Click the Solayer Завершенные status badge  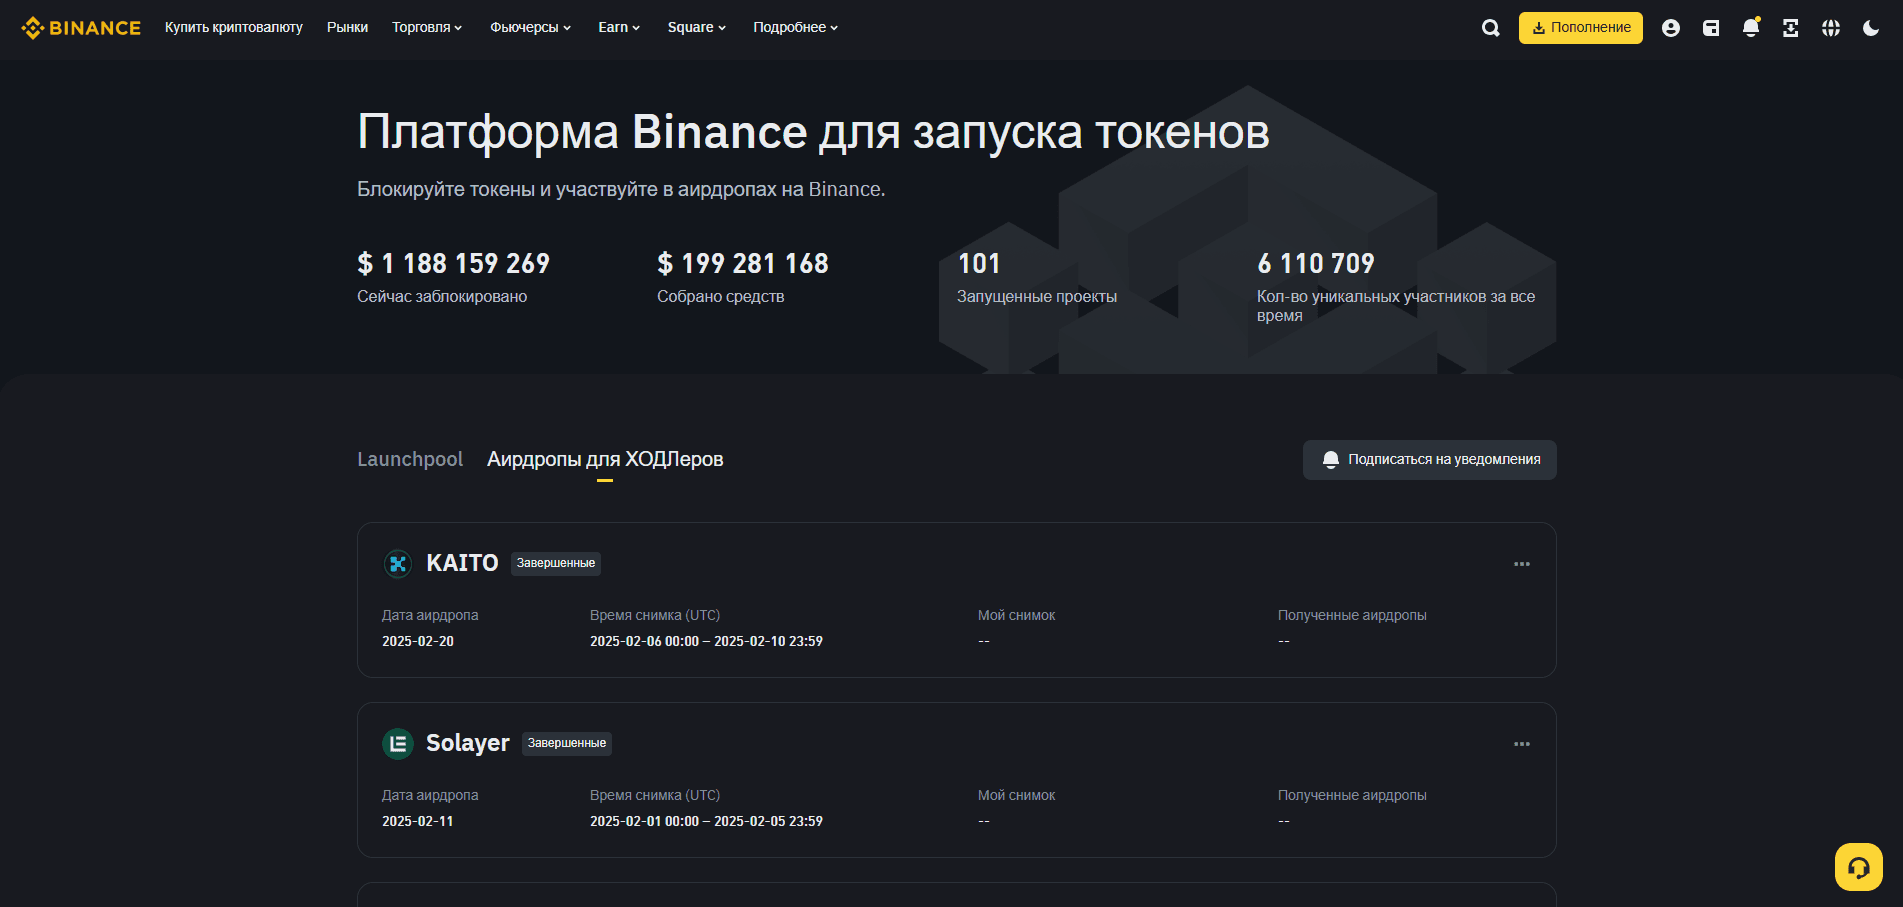[567, 744]
